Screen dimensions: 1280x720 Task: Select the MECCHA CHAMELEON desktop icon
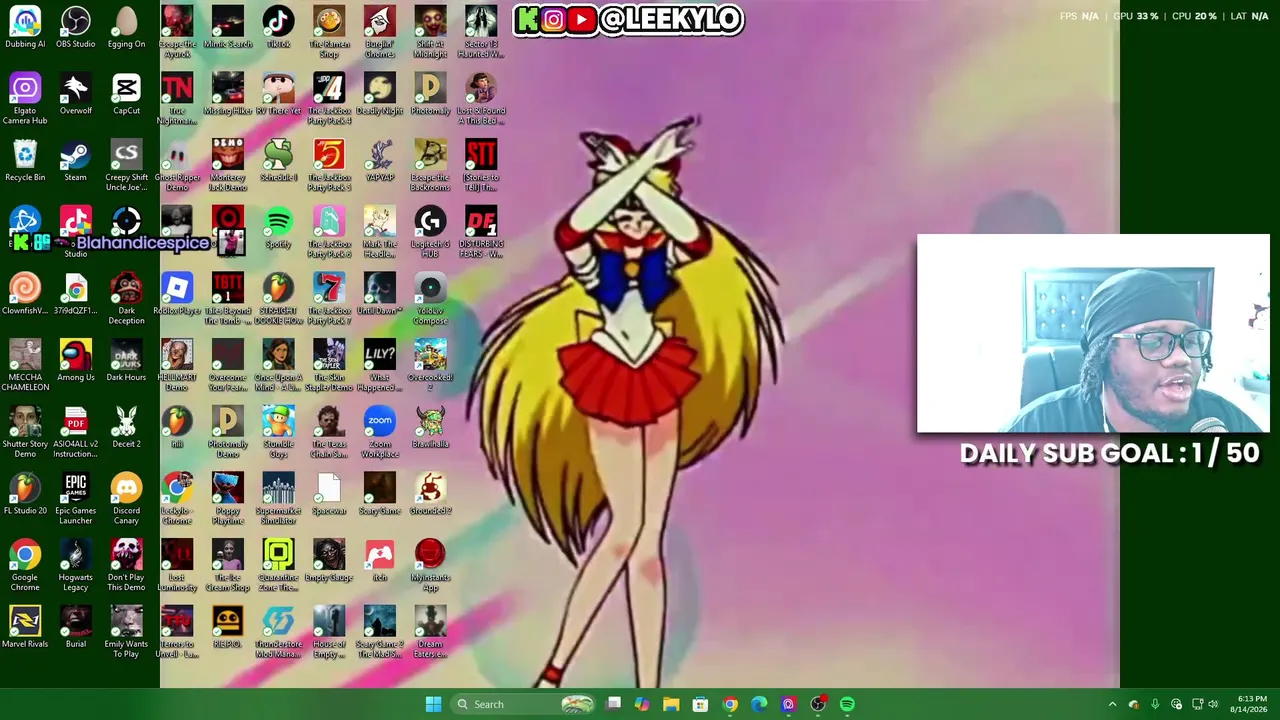coord(25,366)
